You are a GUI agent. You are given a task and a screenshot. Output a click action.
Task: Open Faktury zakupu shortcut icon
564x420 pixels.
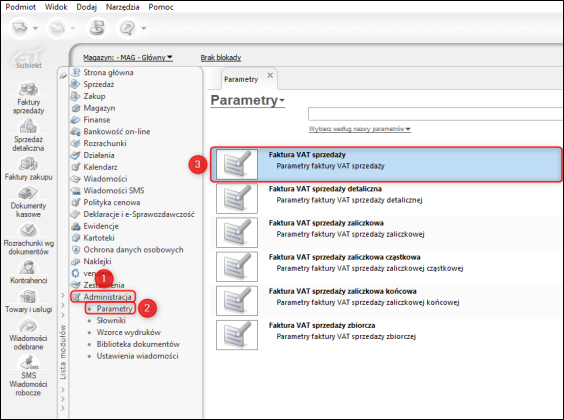tap(28, 164)
